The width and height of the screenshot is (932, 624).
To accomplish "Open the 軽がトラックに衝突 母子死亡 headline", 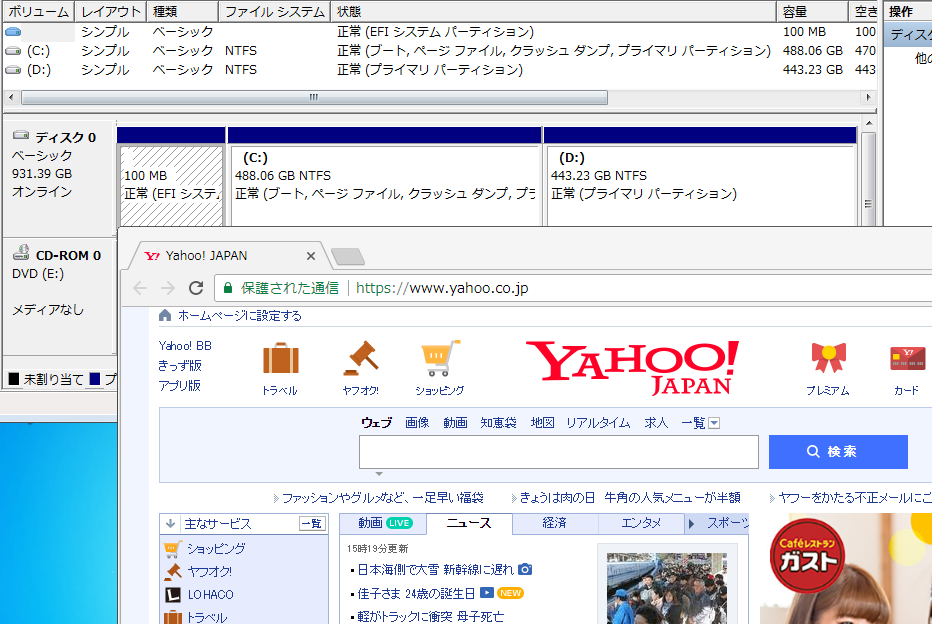I will 430,616.
